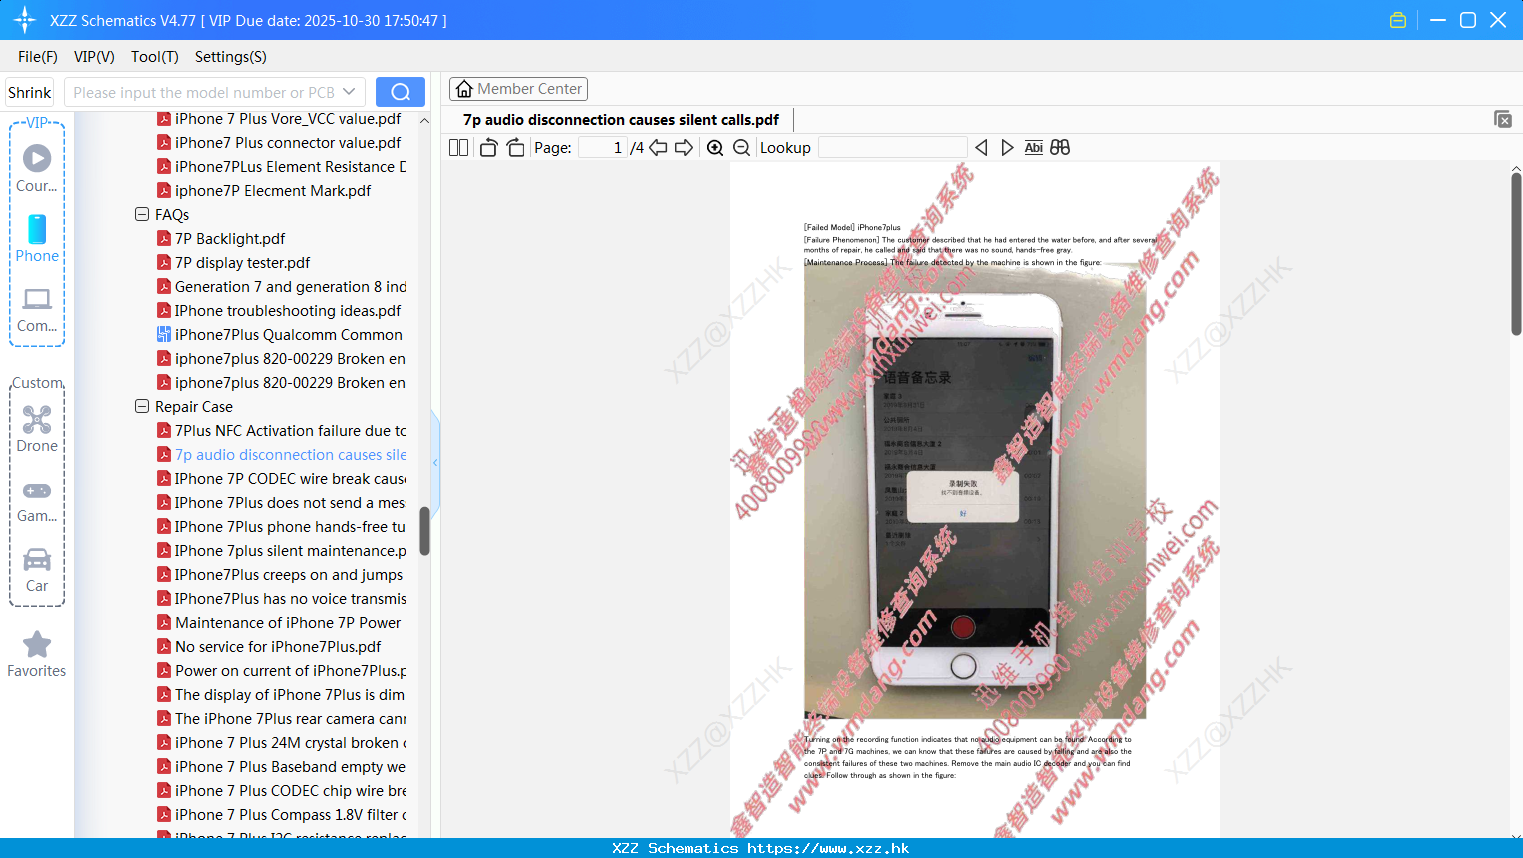Select the Computer category in sidebar
Screen dimensions: 1523x858
[37, 309]
